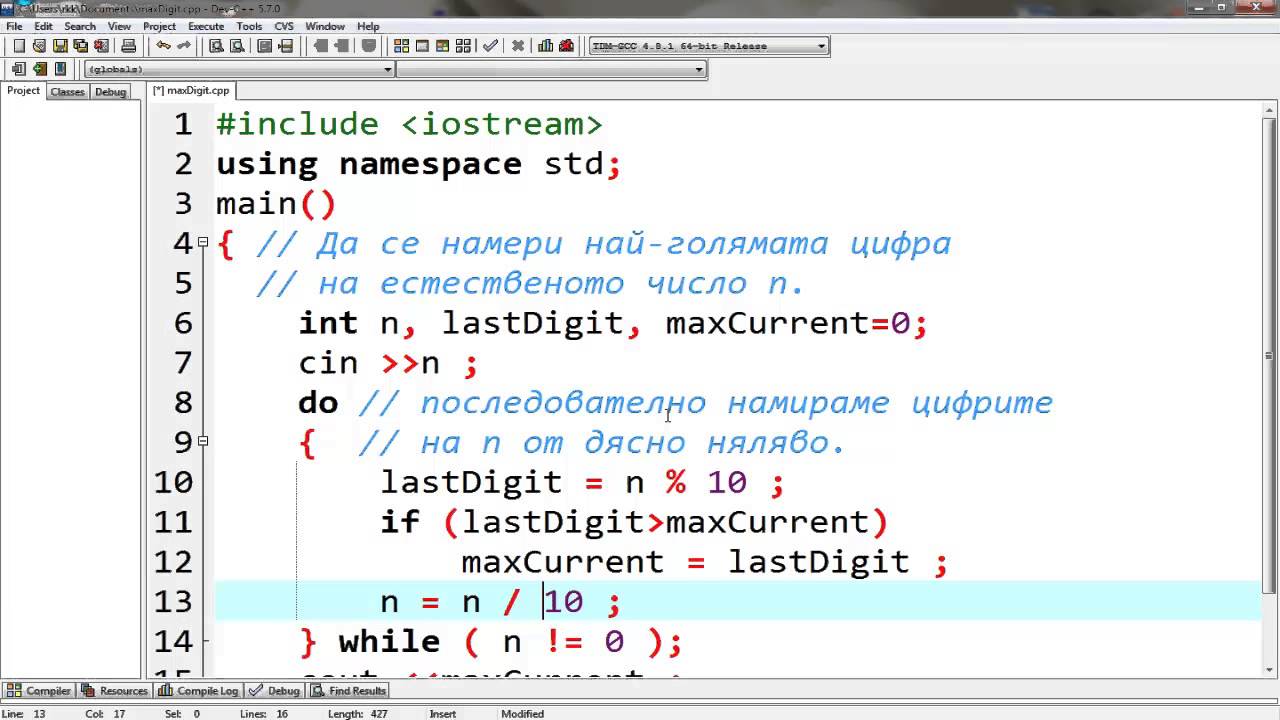Open Find with the first magnifier icon
The height and width of the screenshot is (720, 1280).
coord(216,46)
